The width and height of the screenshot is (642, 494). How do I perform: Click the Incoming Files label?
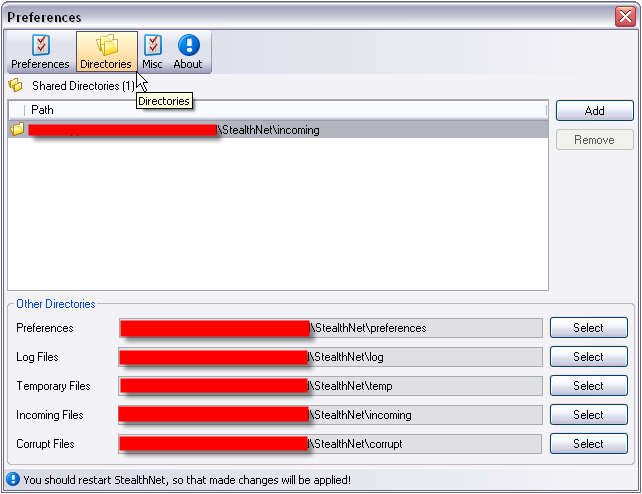click(x=50, y=415)
